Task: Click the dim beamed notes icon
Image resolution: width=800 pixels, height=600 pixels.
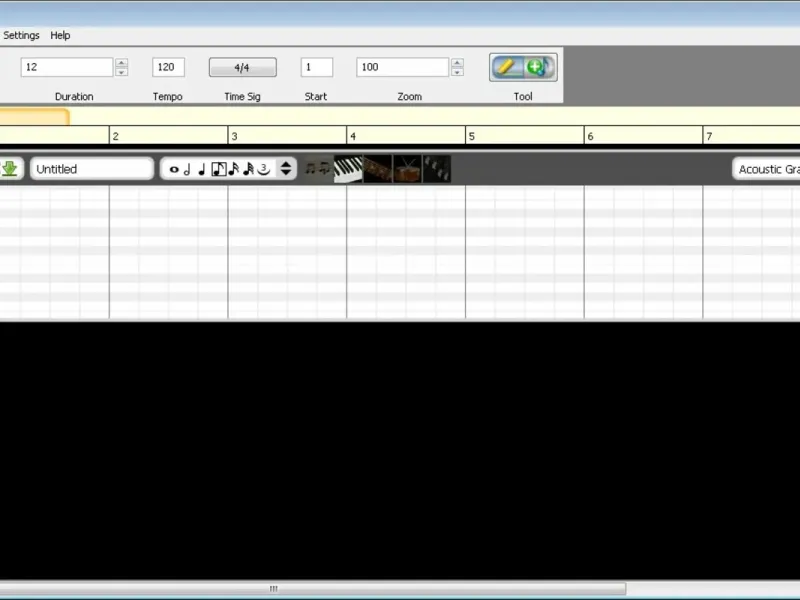Action: point(317,168)
